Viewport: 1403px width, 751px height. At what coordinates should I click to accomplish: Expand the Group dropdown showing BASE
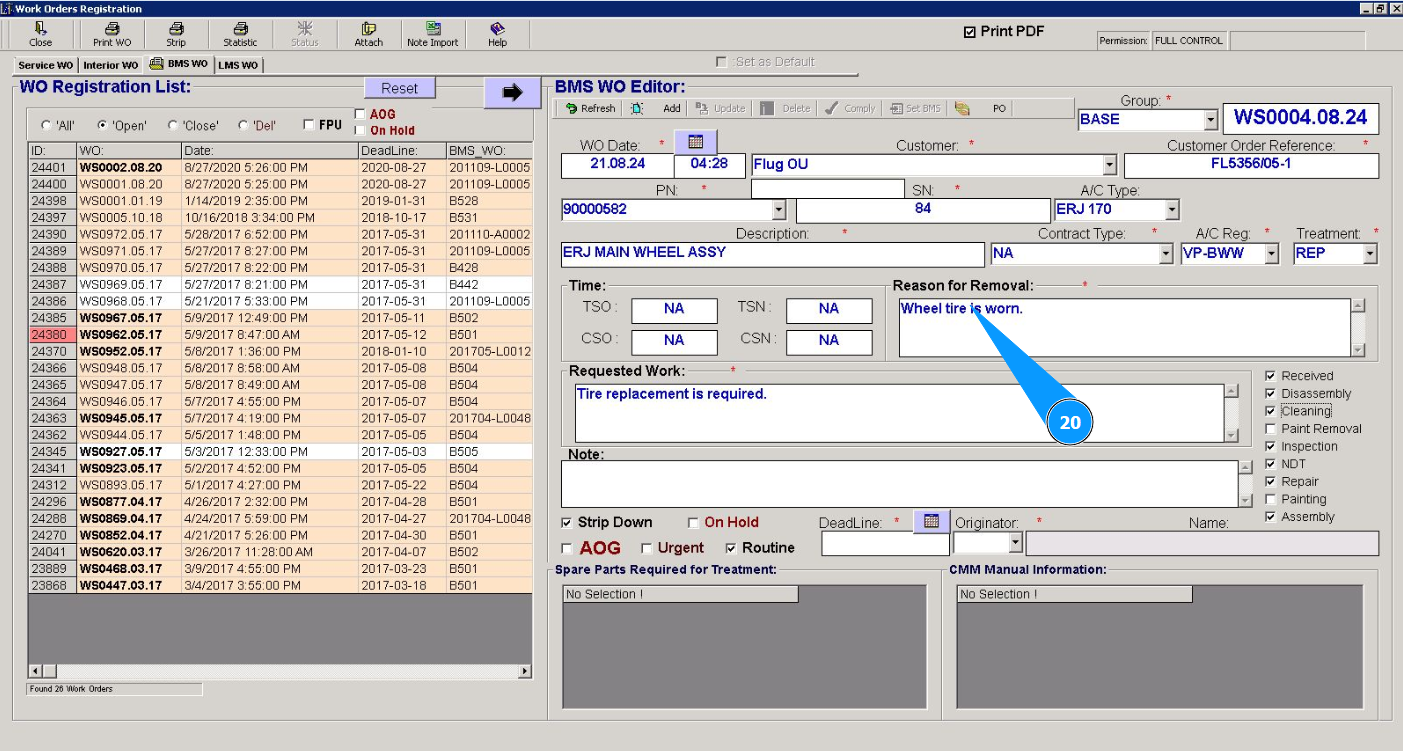(1210, 120)
